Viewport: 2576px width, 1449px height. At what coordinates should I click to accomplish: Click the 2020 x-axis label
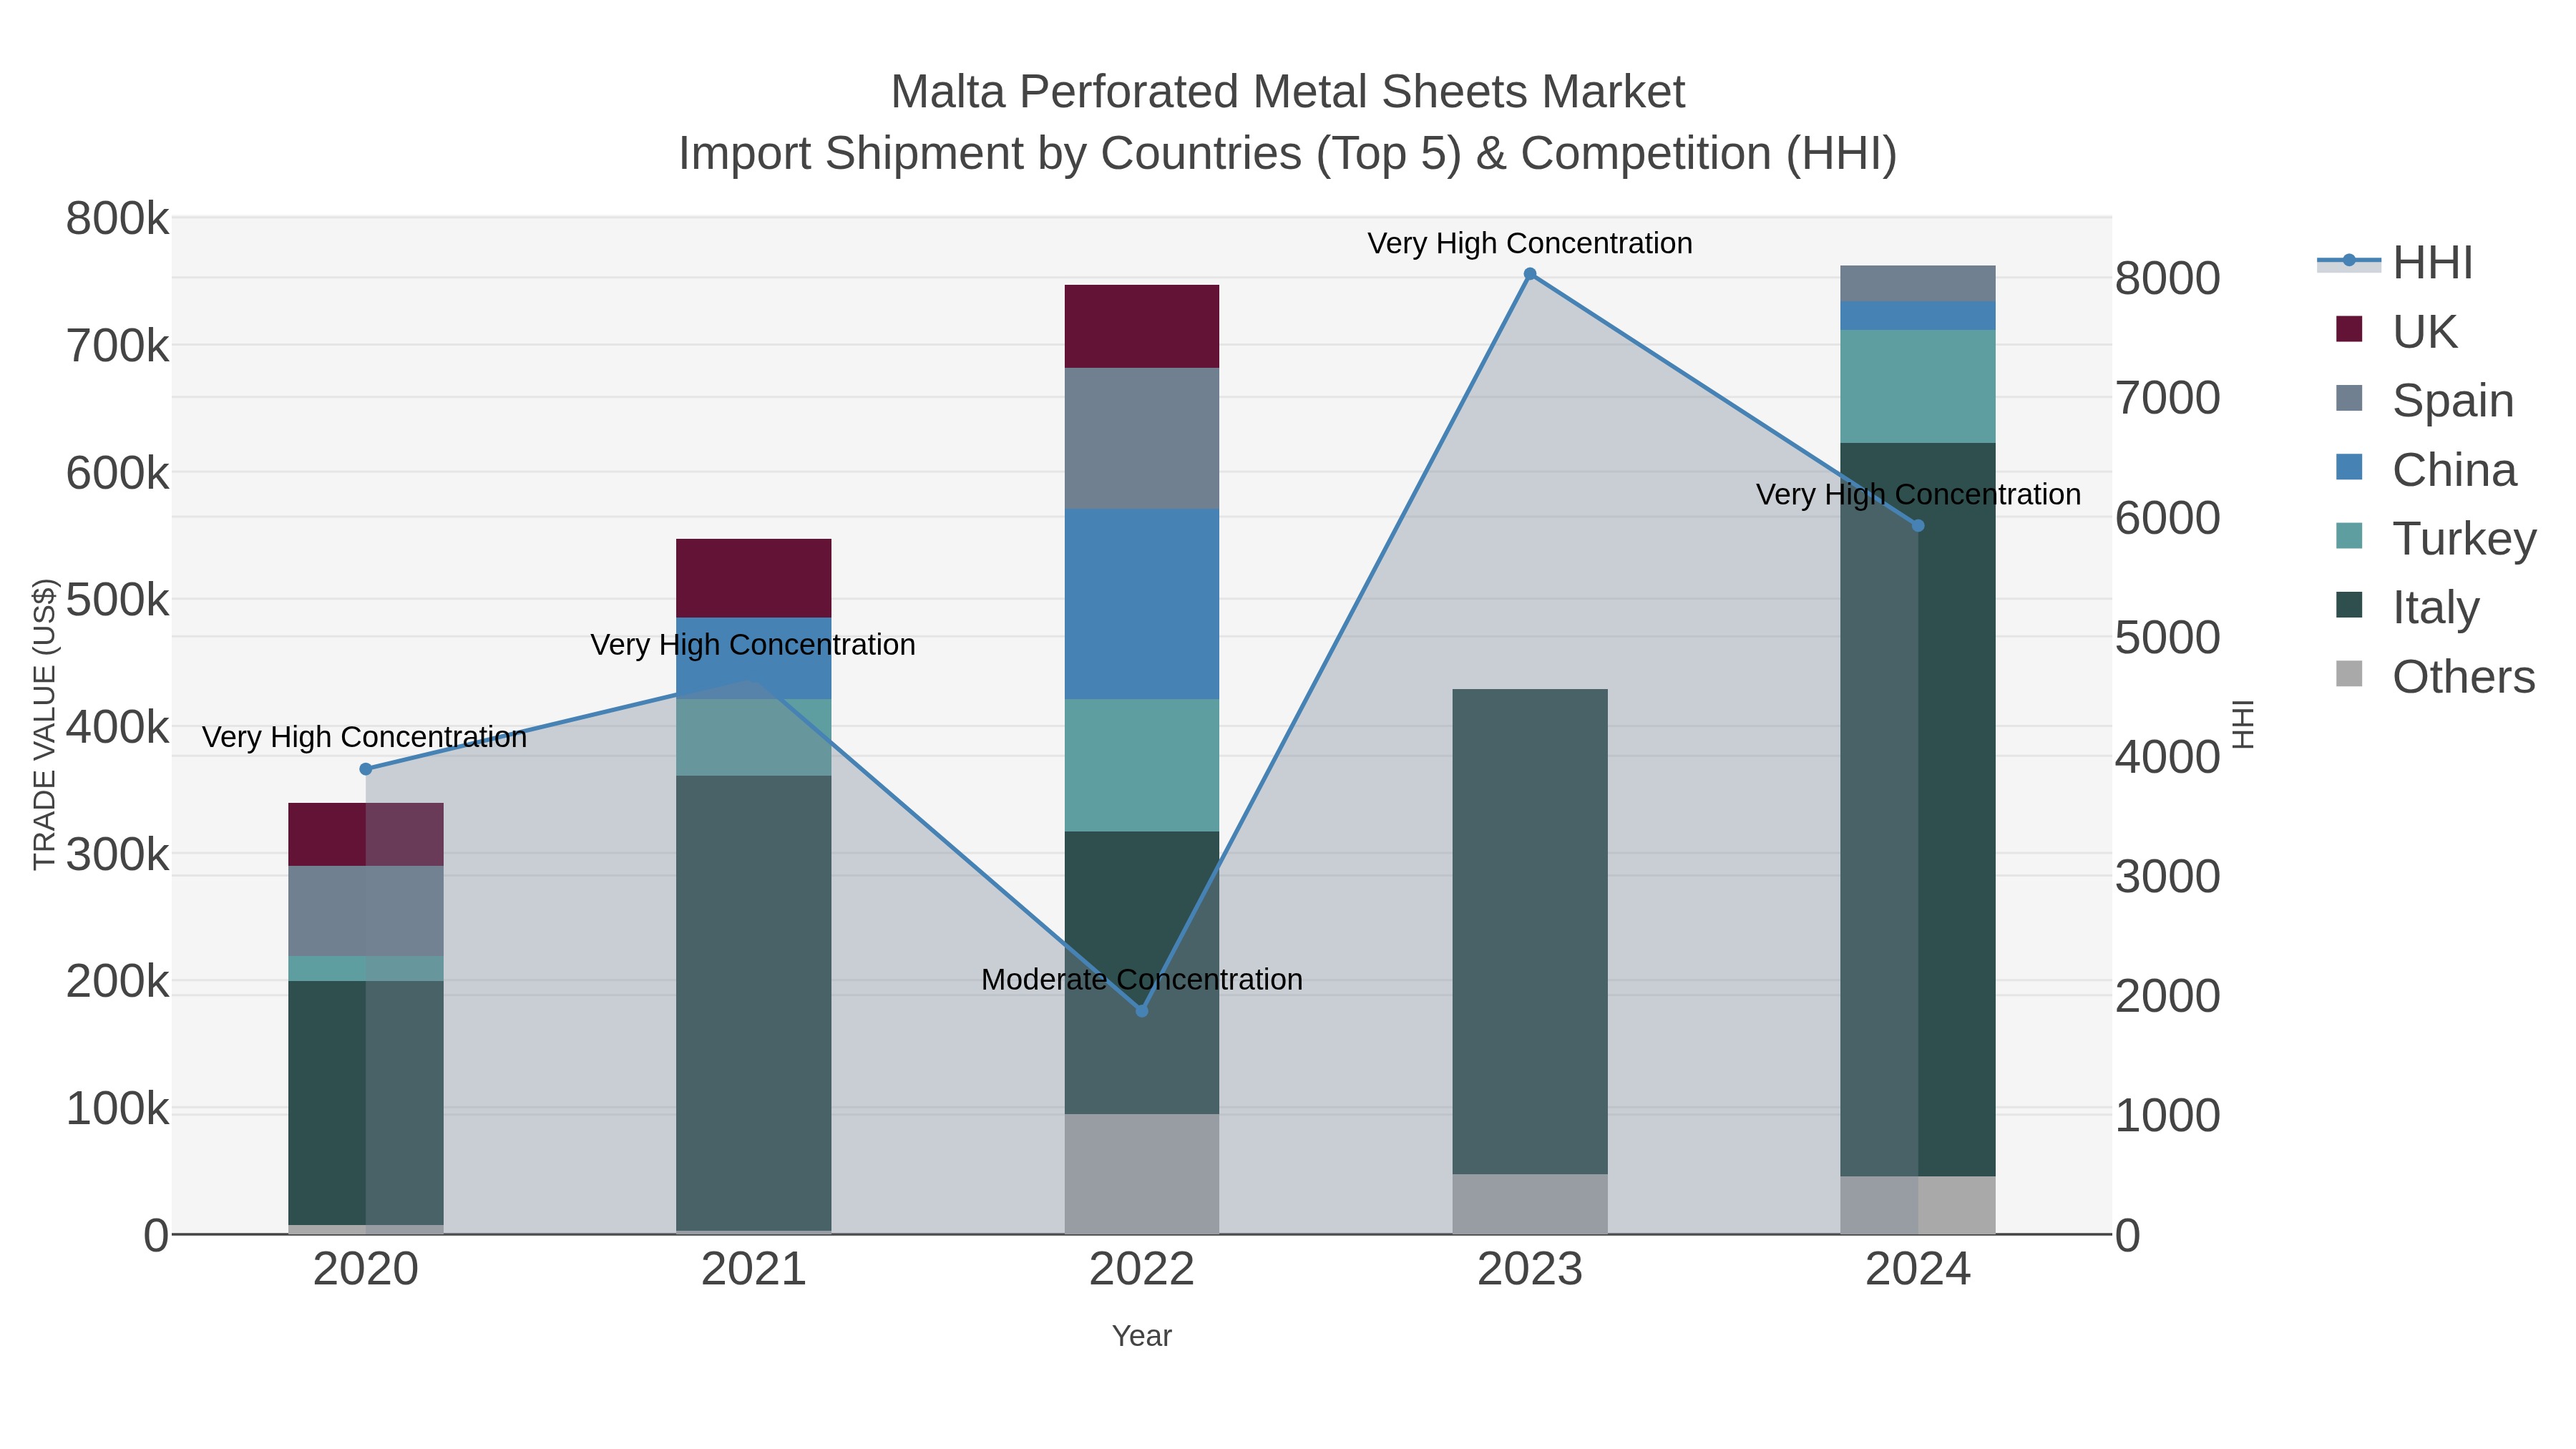[x=366, y=1270]
